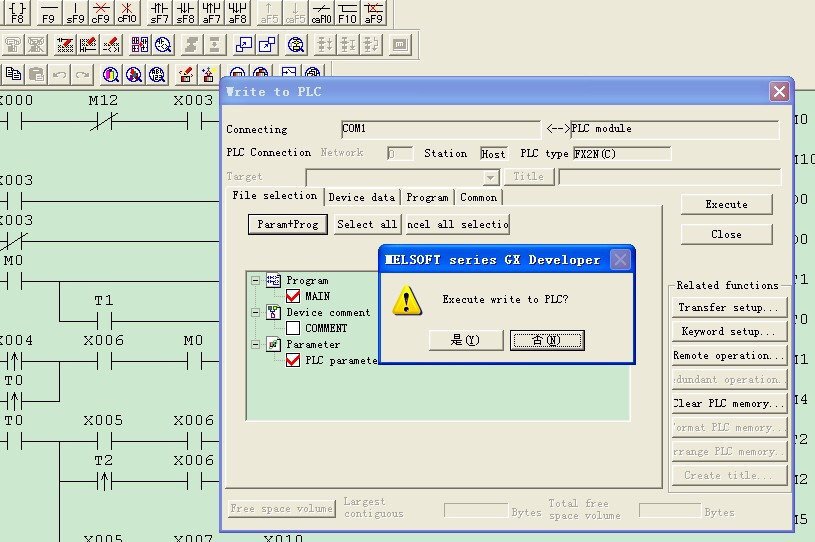The height and width of the screenshot is (542, 815).
Task: Switch to the Common tab
Action: tap(479, 197)
